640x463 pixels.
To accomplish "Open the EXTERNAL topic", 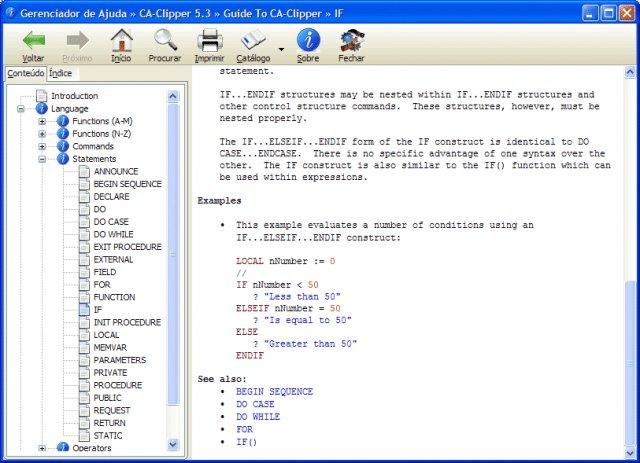I will tap(113, 260).
